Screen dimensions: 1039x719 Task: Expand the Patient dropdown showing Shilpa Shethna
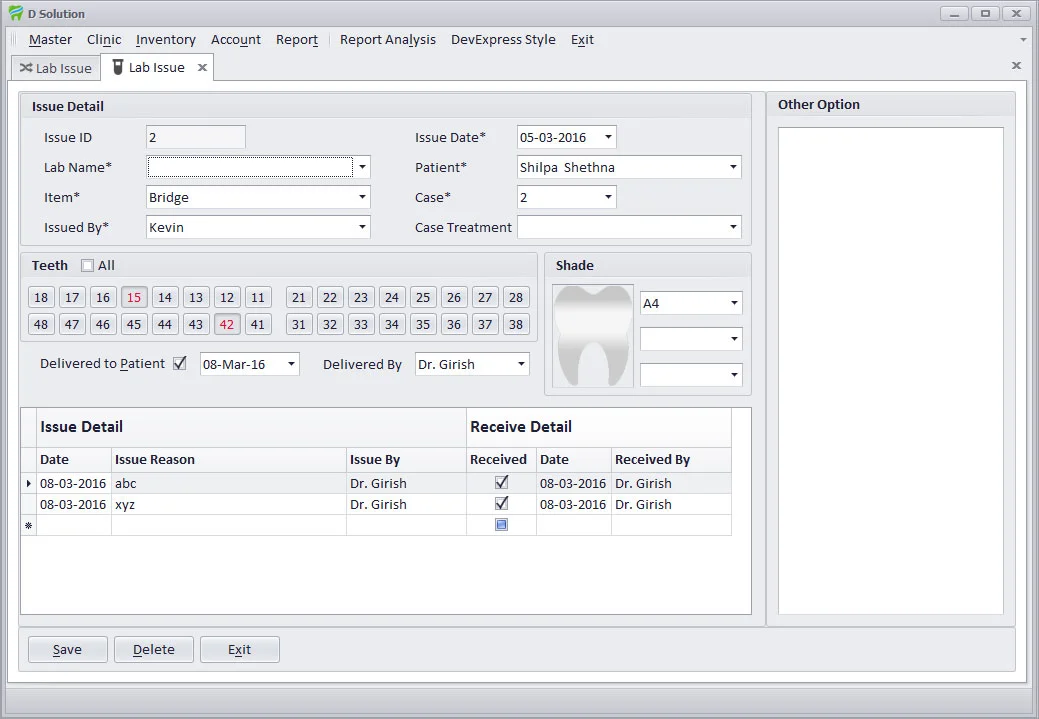click(733, 167)
